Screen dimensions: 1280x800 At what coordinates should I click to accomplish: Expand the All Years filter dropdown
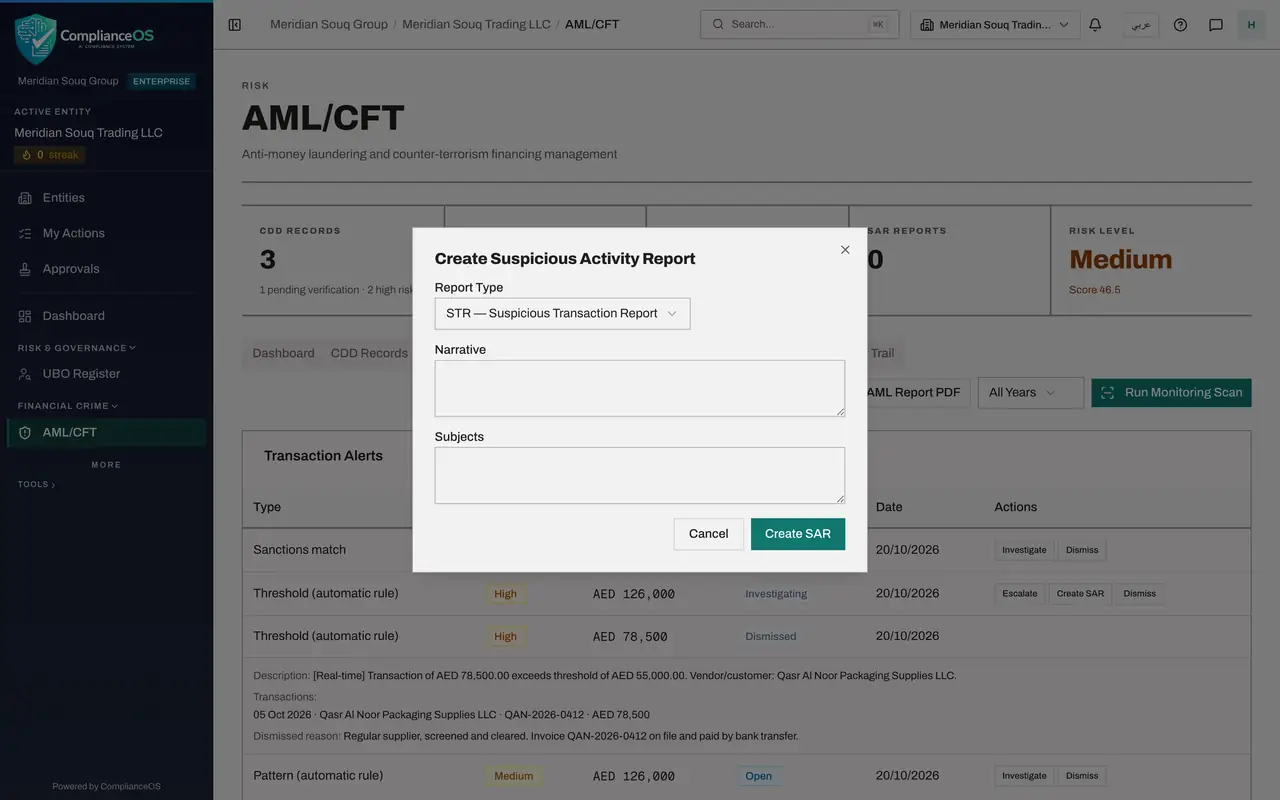[1030, 392]
